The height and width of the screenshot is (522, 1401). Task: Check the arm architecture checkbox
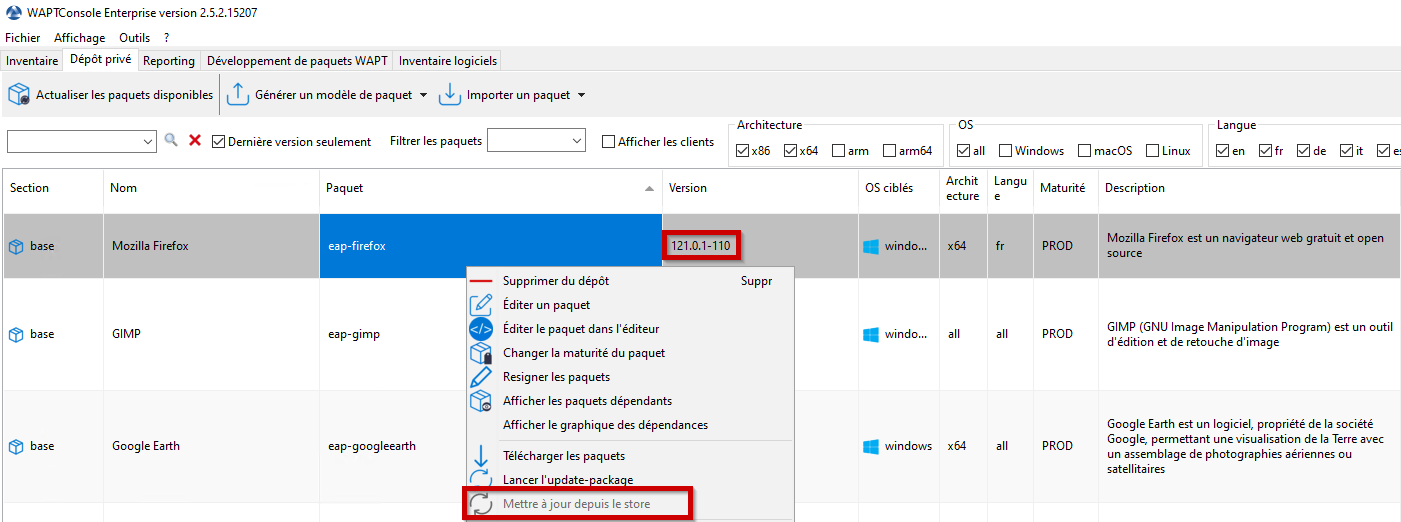pyautogui.click(x=838, y=151)
